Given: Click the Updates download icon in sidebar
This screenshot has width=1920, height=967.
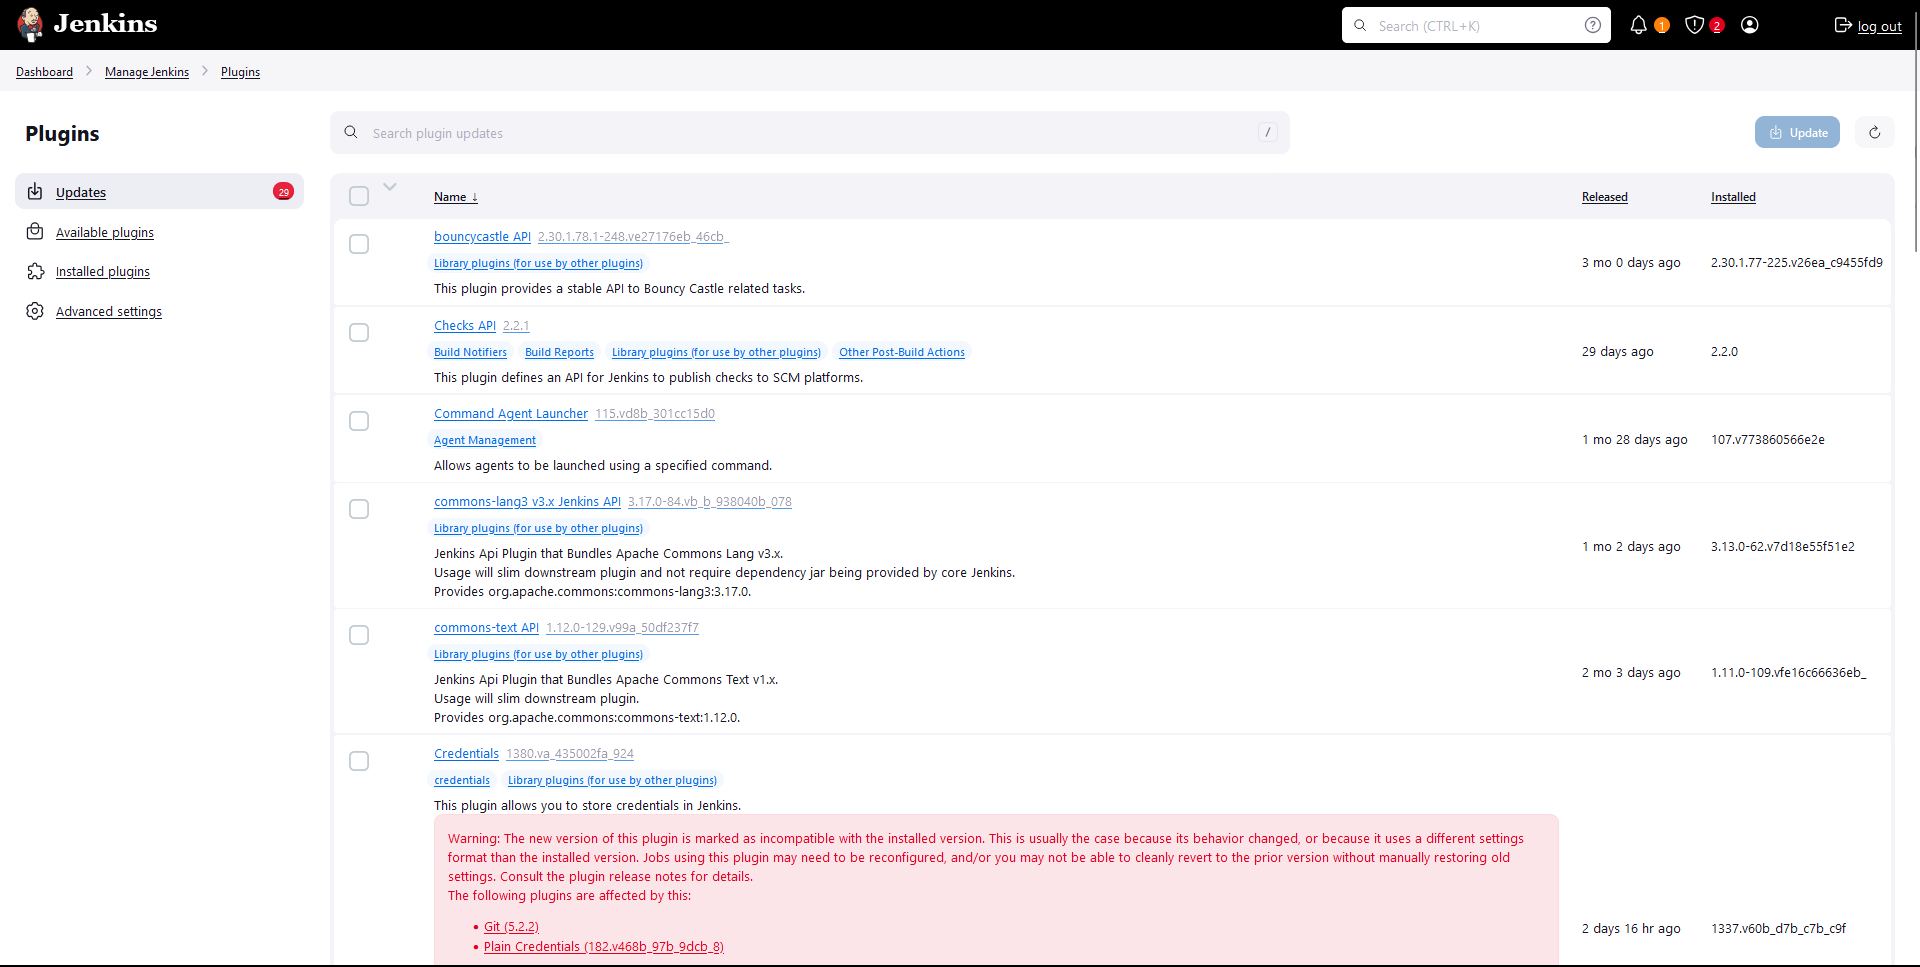Looking at the screenshot, I should tap(35, 191).
